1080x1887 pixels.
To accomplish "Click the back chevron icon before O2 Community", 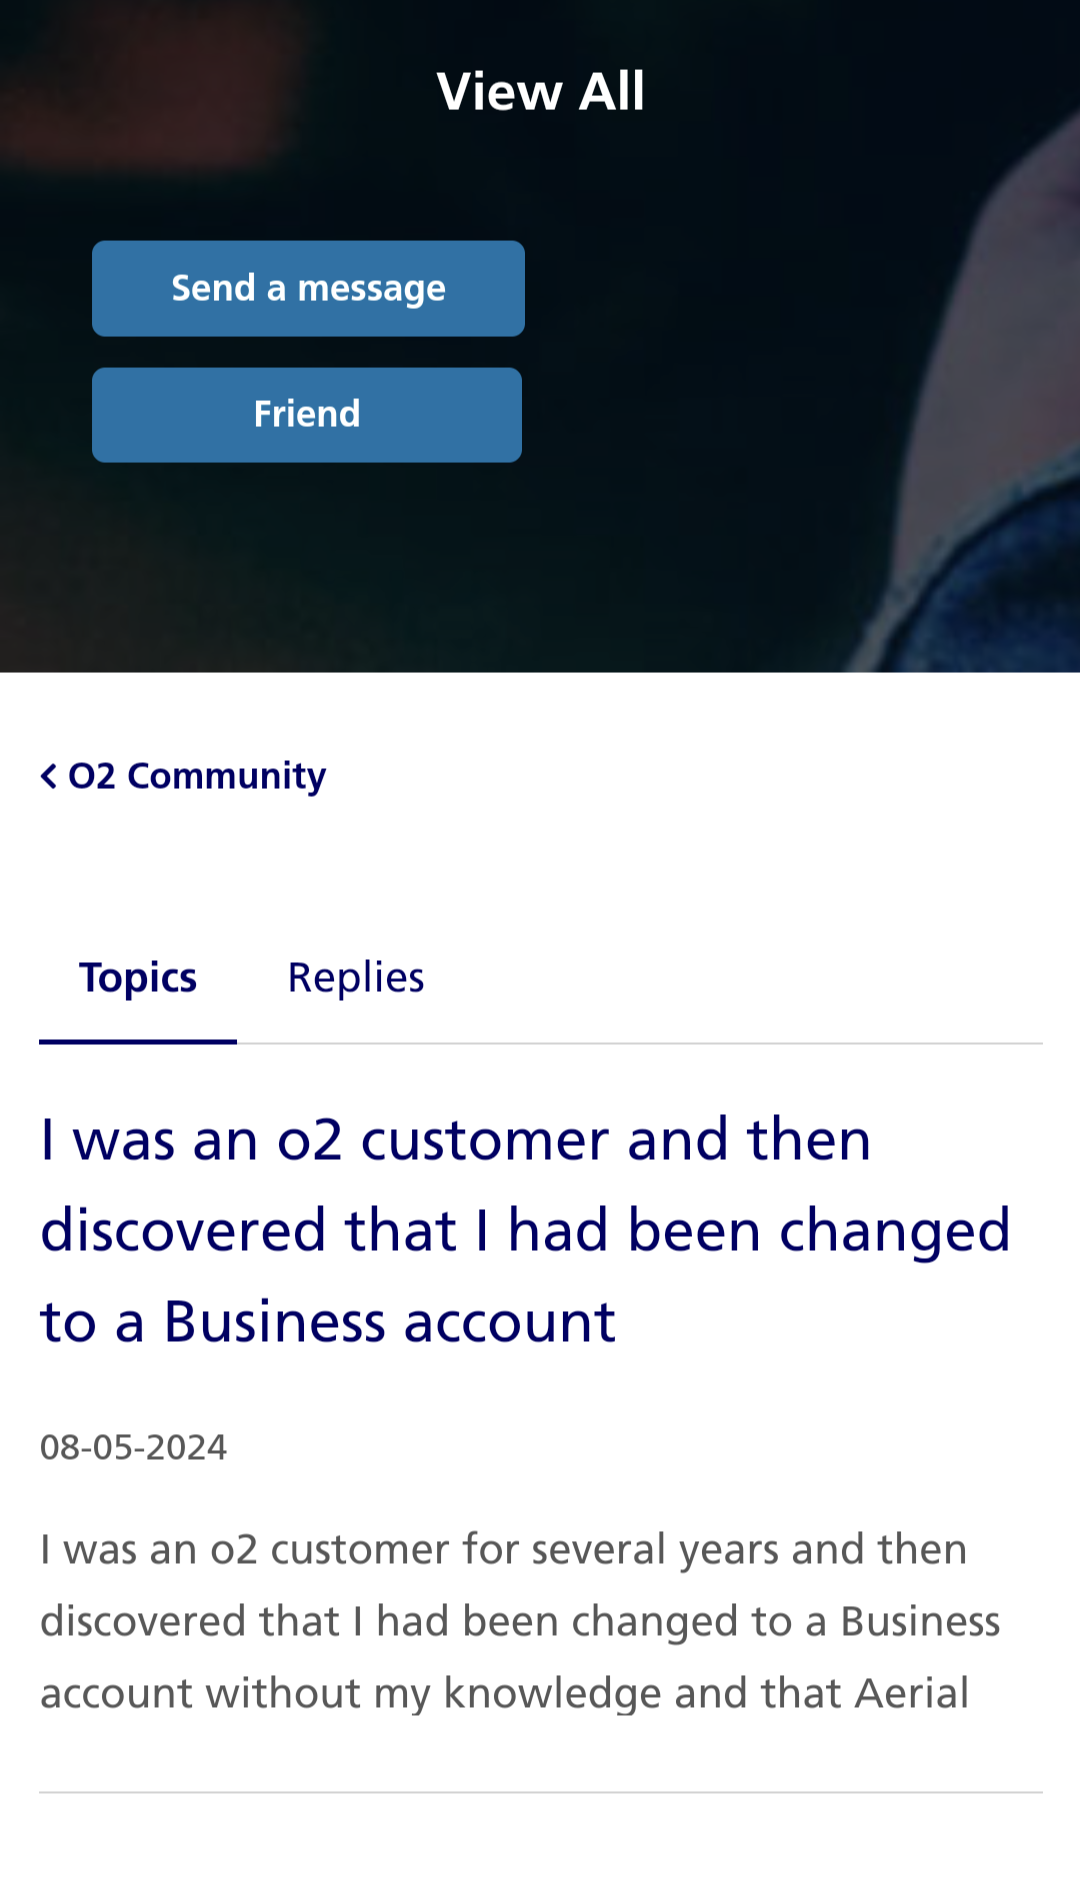I will (x=47, y=775).
